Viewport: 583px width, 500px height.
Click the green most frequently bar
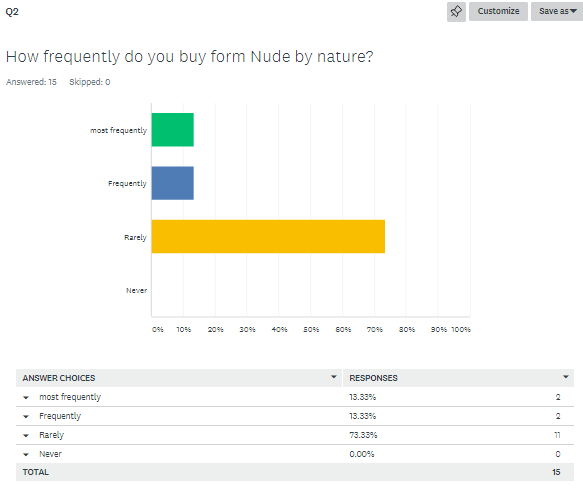point(173,130)
